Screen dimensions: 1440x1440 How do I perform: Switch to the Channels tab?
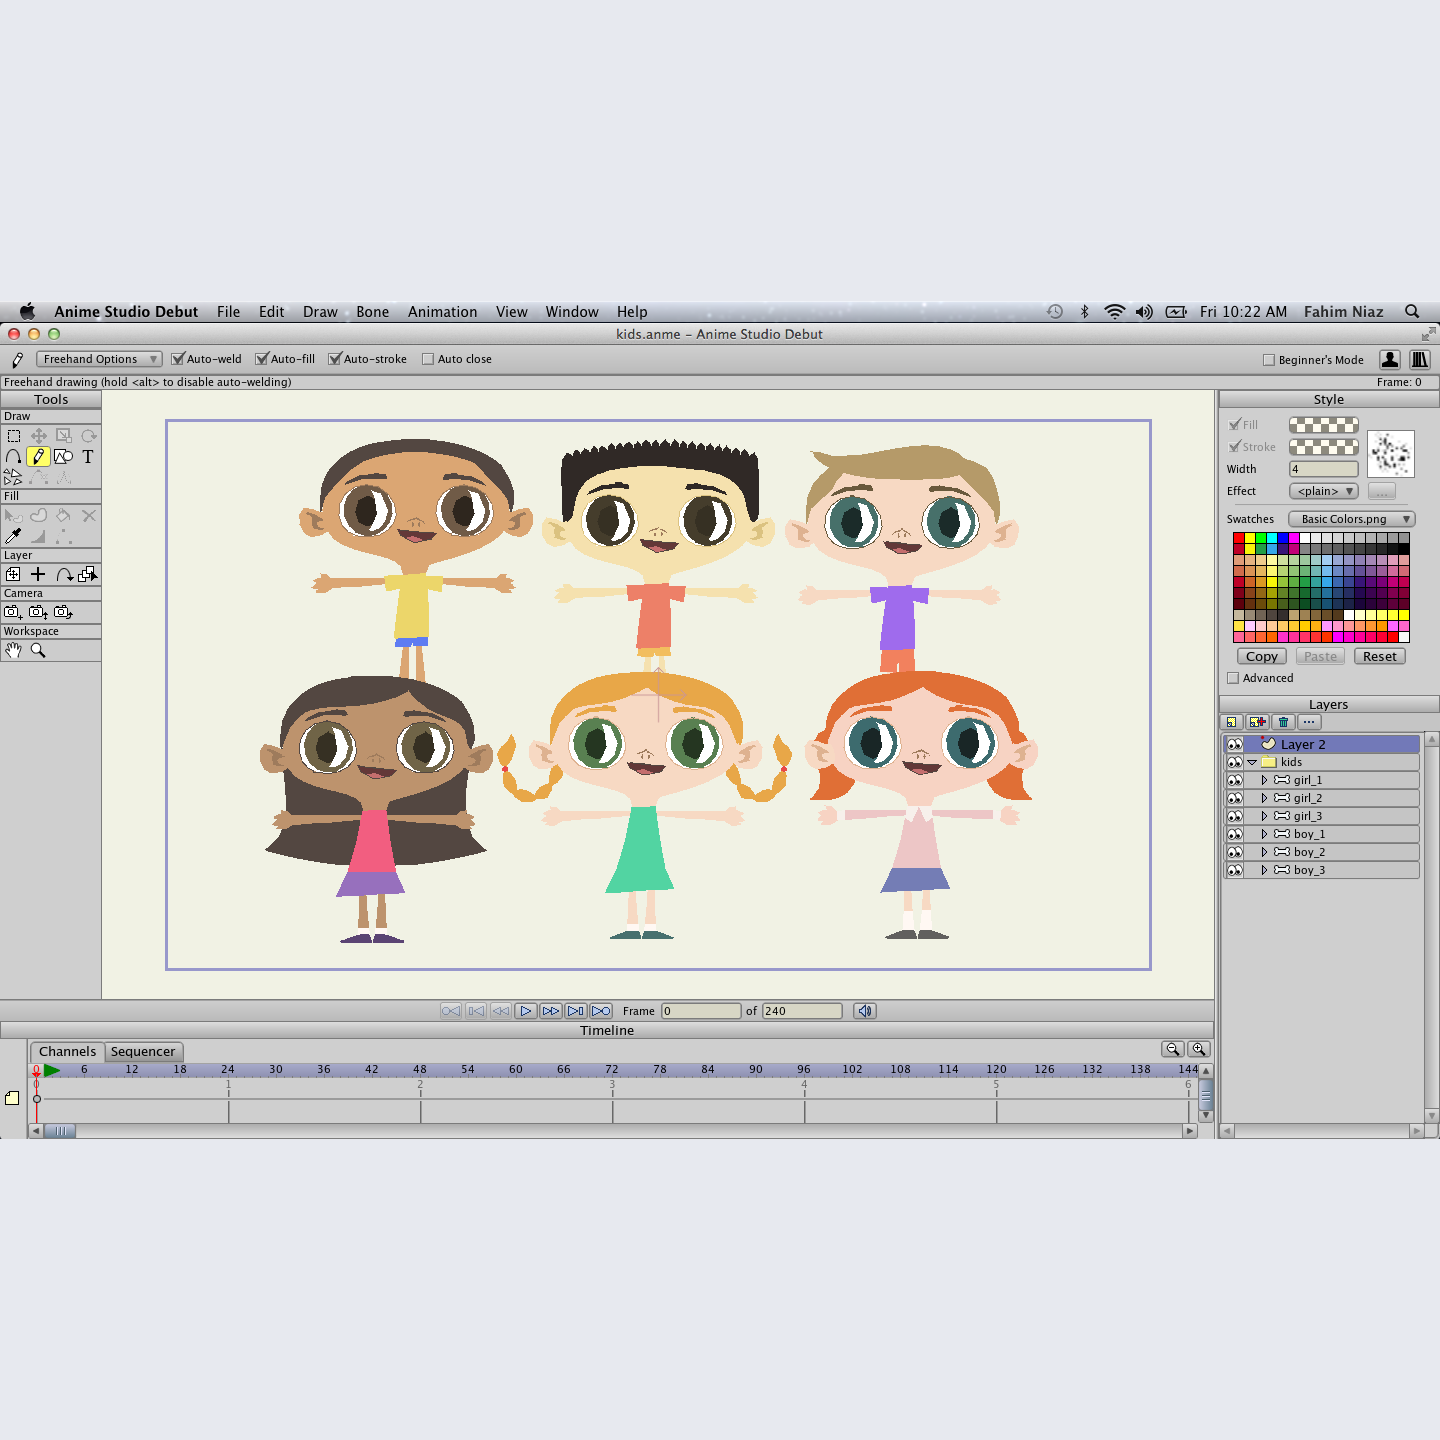point(67,1052)
